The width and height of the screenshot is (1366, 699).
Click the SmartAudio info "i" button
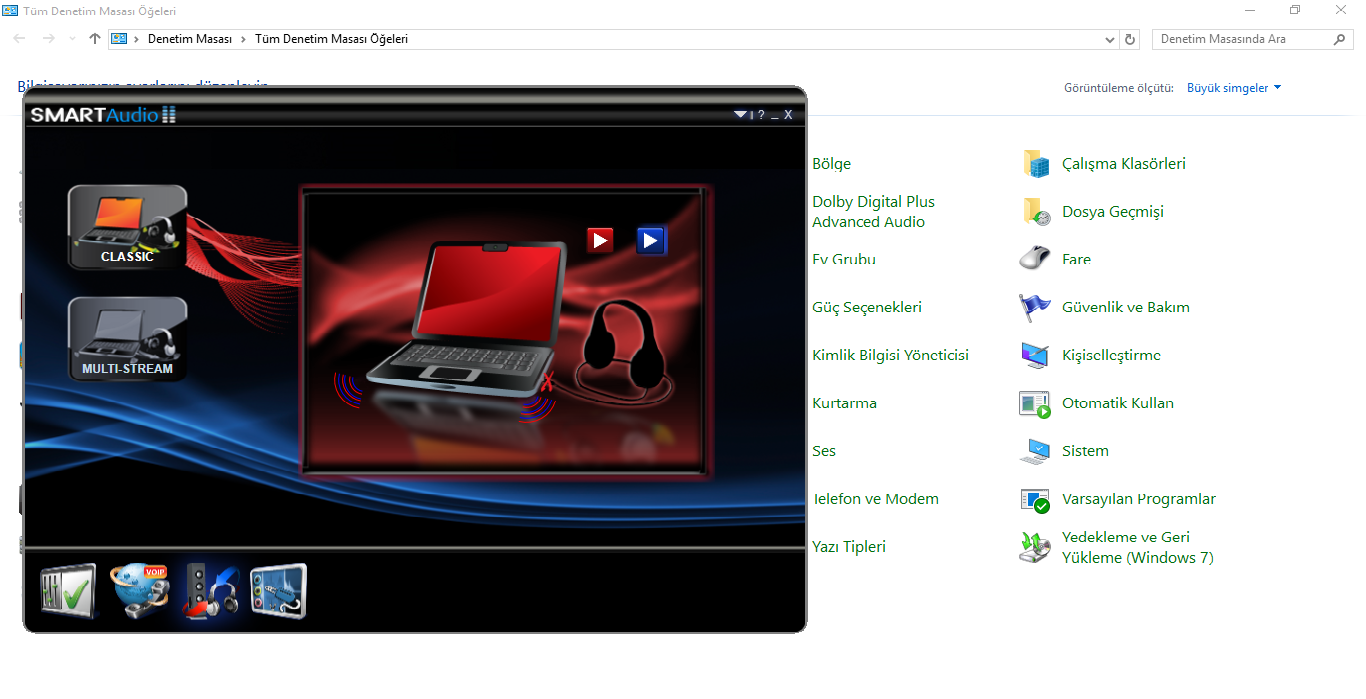pyautogui.click(x=752, y=115)
